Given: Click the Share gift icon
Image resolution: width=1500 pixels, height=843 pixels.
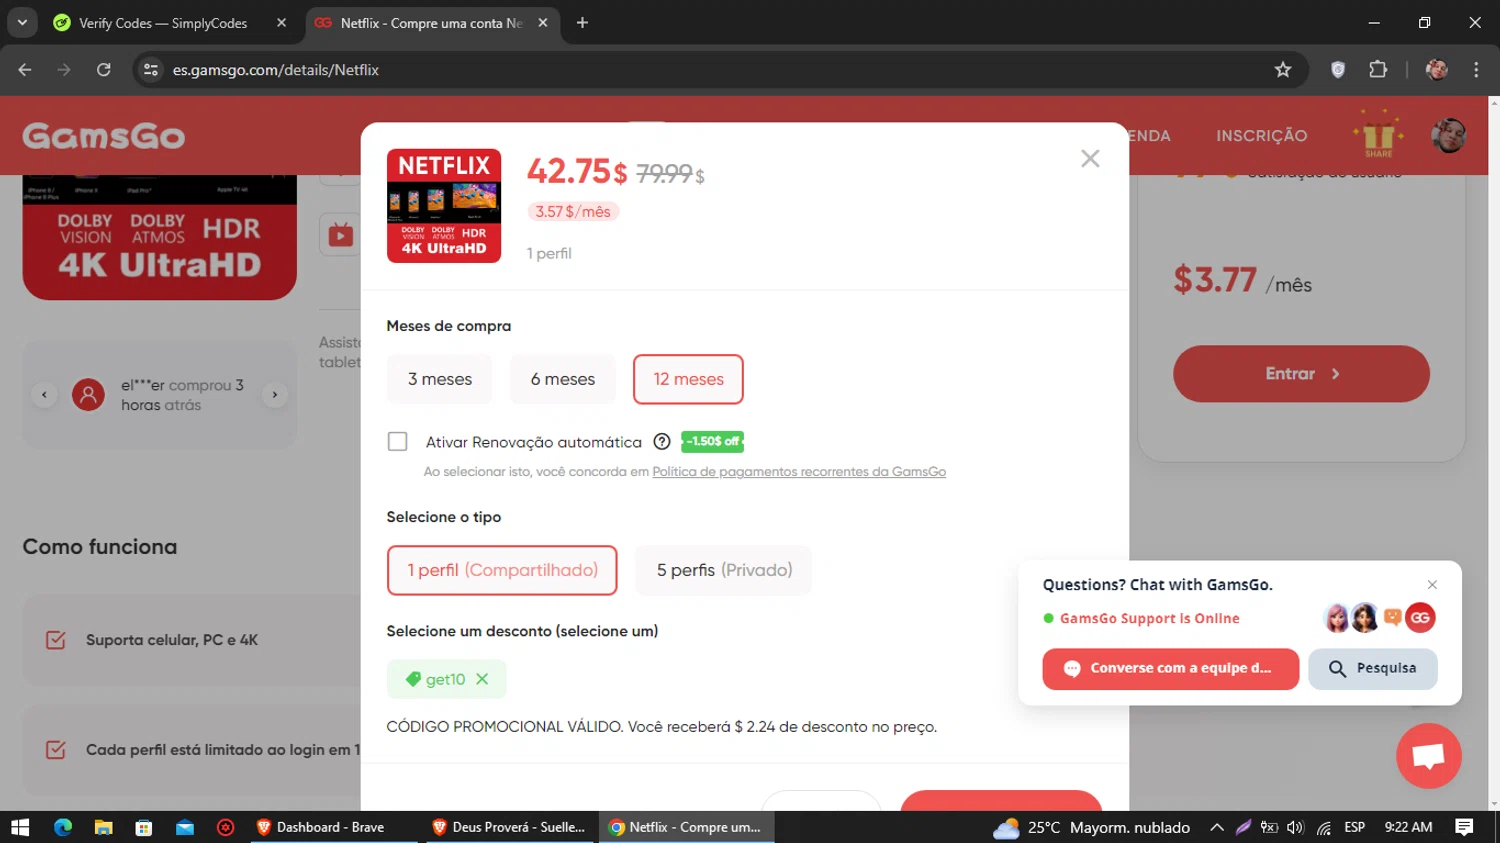Looking at the screenshot, I should [1378, 134].
